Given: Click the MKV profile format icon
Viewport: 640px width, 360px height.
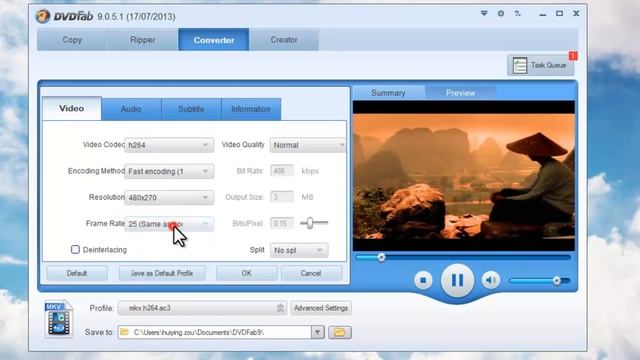Looking at the screenshot, I should point(59,319).
